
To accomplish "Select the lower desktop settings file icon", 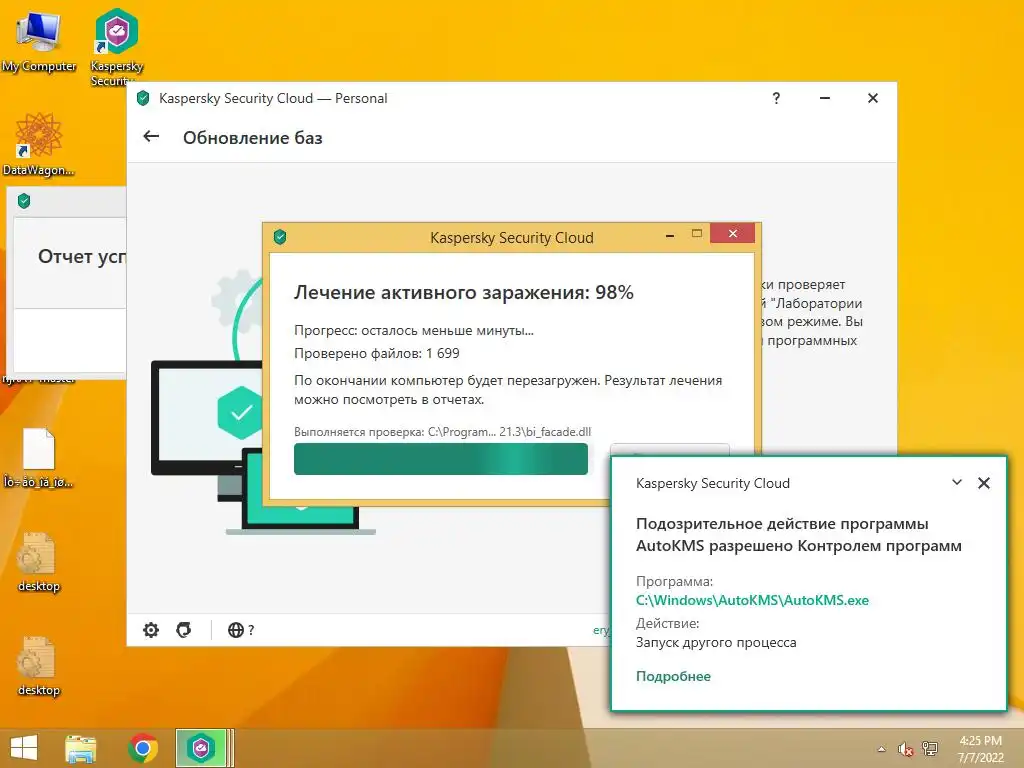I will tap(38, 665).
